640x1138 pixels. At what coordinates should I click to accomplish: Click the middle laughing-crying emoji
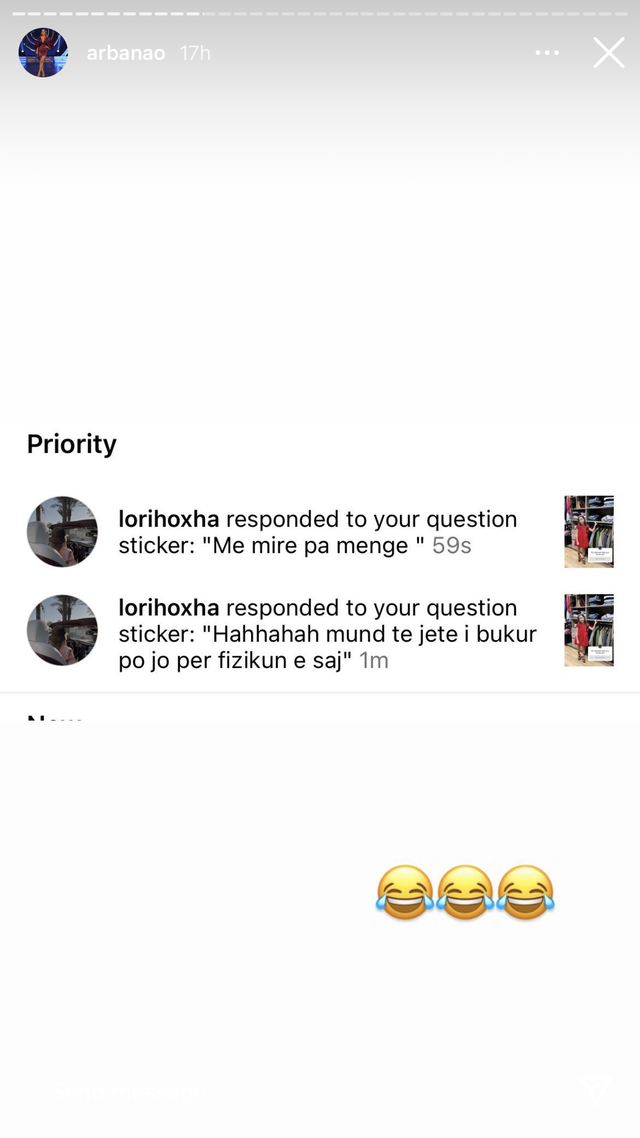465,892
